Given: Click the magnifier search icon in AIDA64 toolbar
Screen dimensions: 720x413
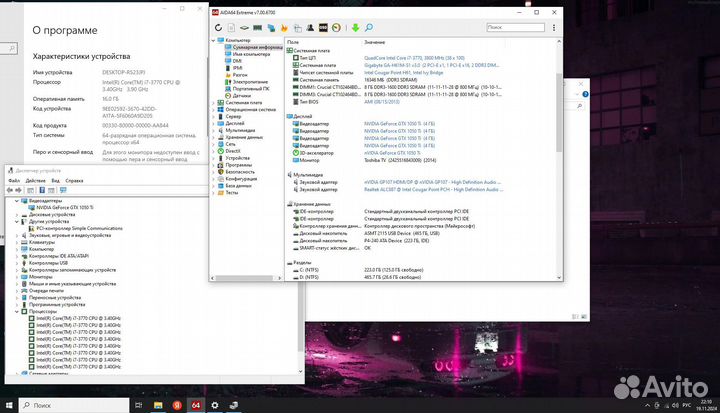Looking at the screenshot, I should (x=367, y=27).
